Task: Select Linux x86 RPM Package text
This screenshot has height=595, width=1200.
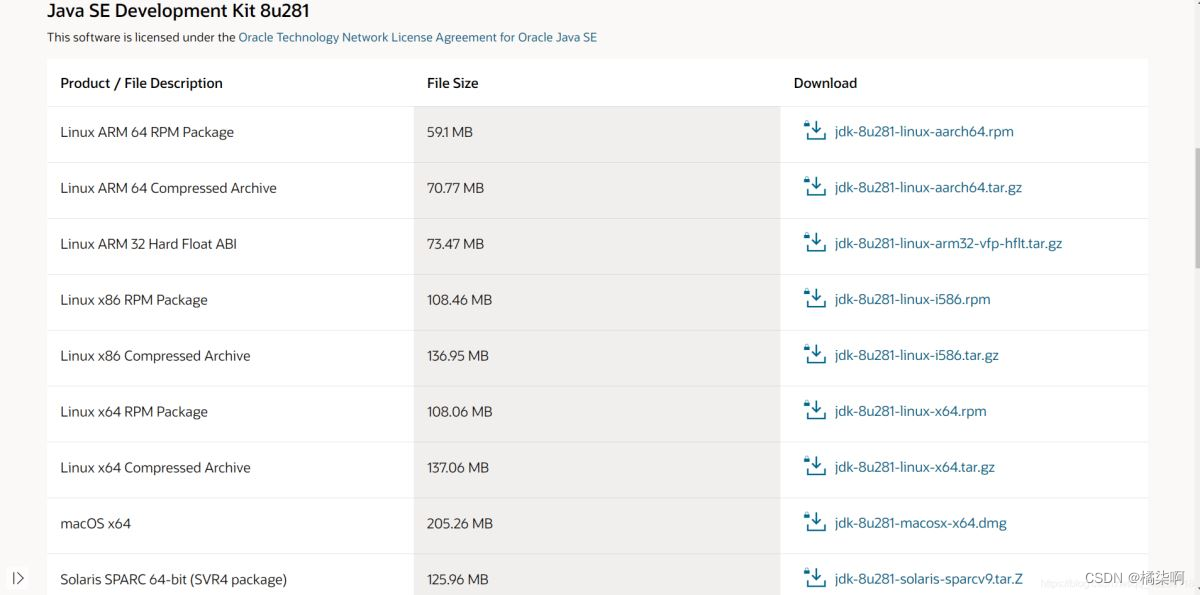Action: [134, 300]
